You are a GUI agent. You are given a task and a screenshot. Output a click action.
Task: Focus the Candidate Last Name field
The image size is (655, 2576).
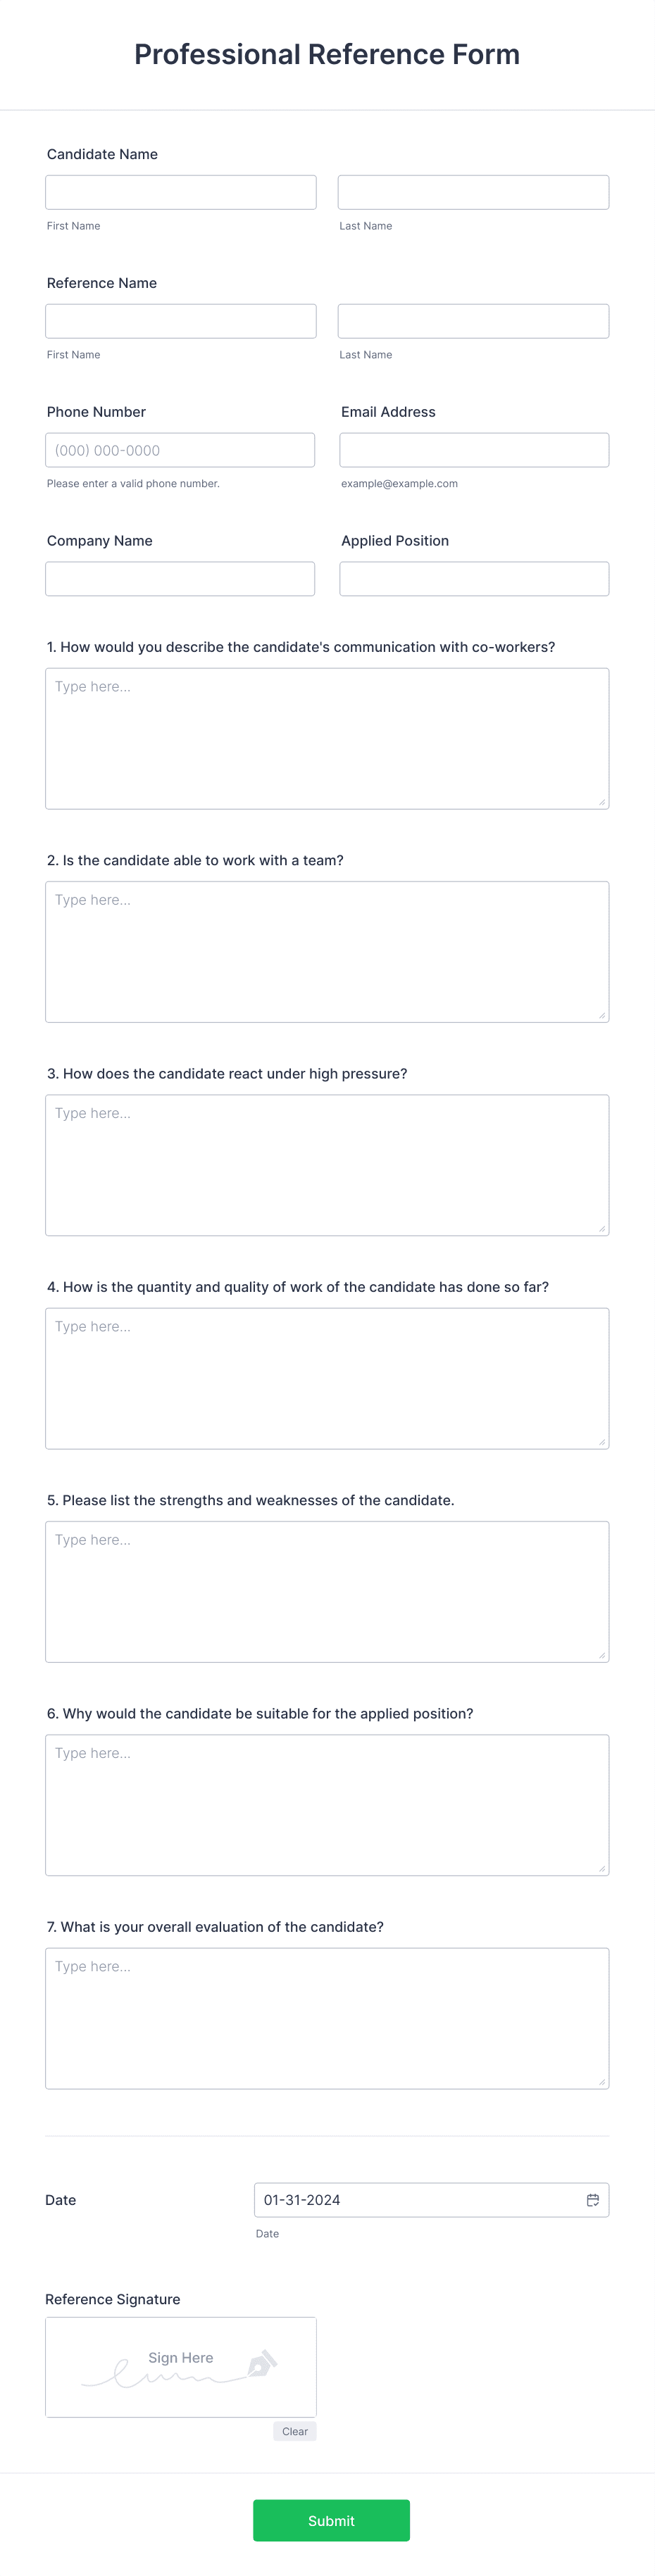pos(473,192)
